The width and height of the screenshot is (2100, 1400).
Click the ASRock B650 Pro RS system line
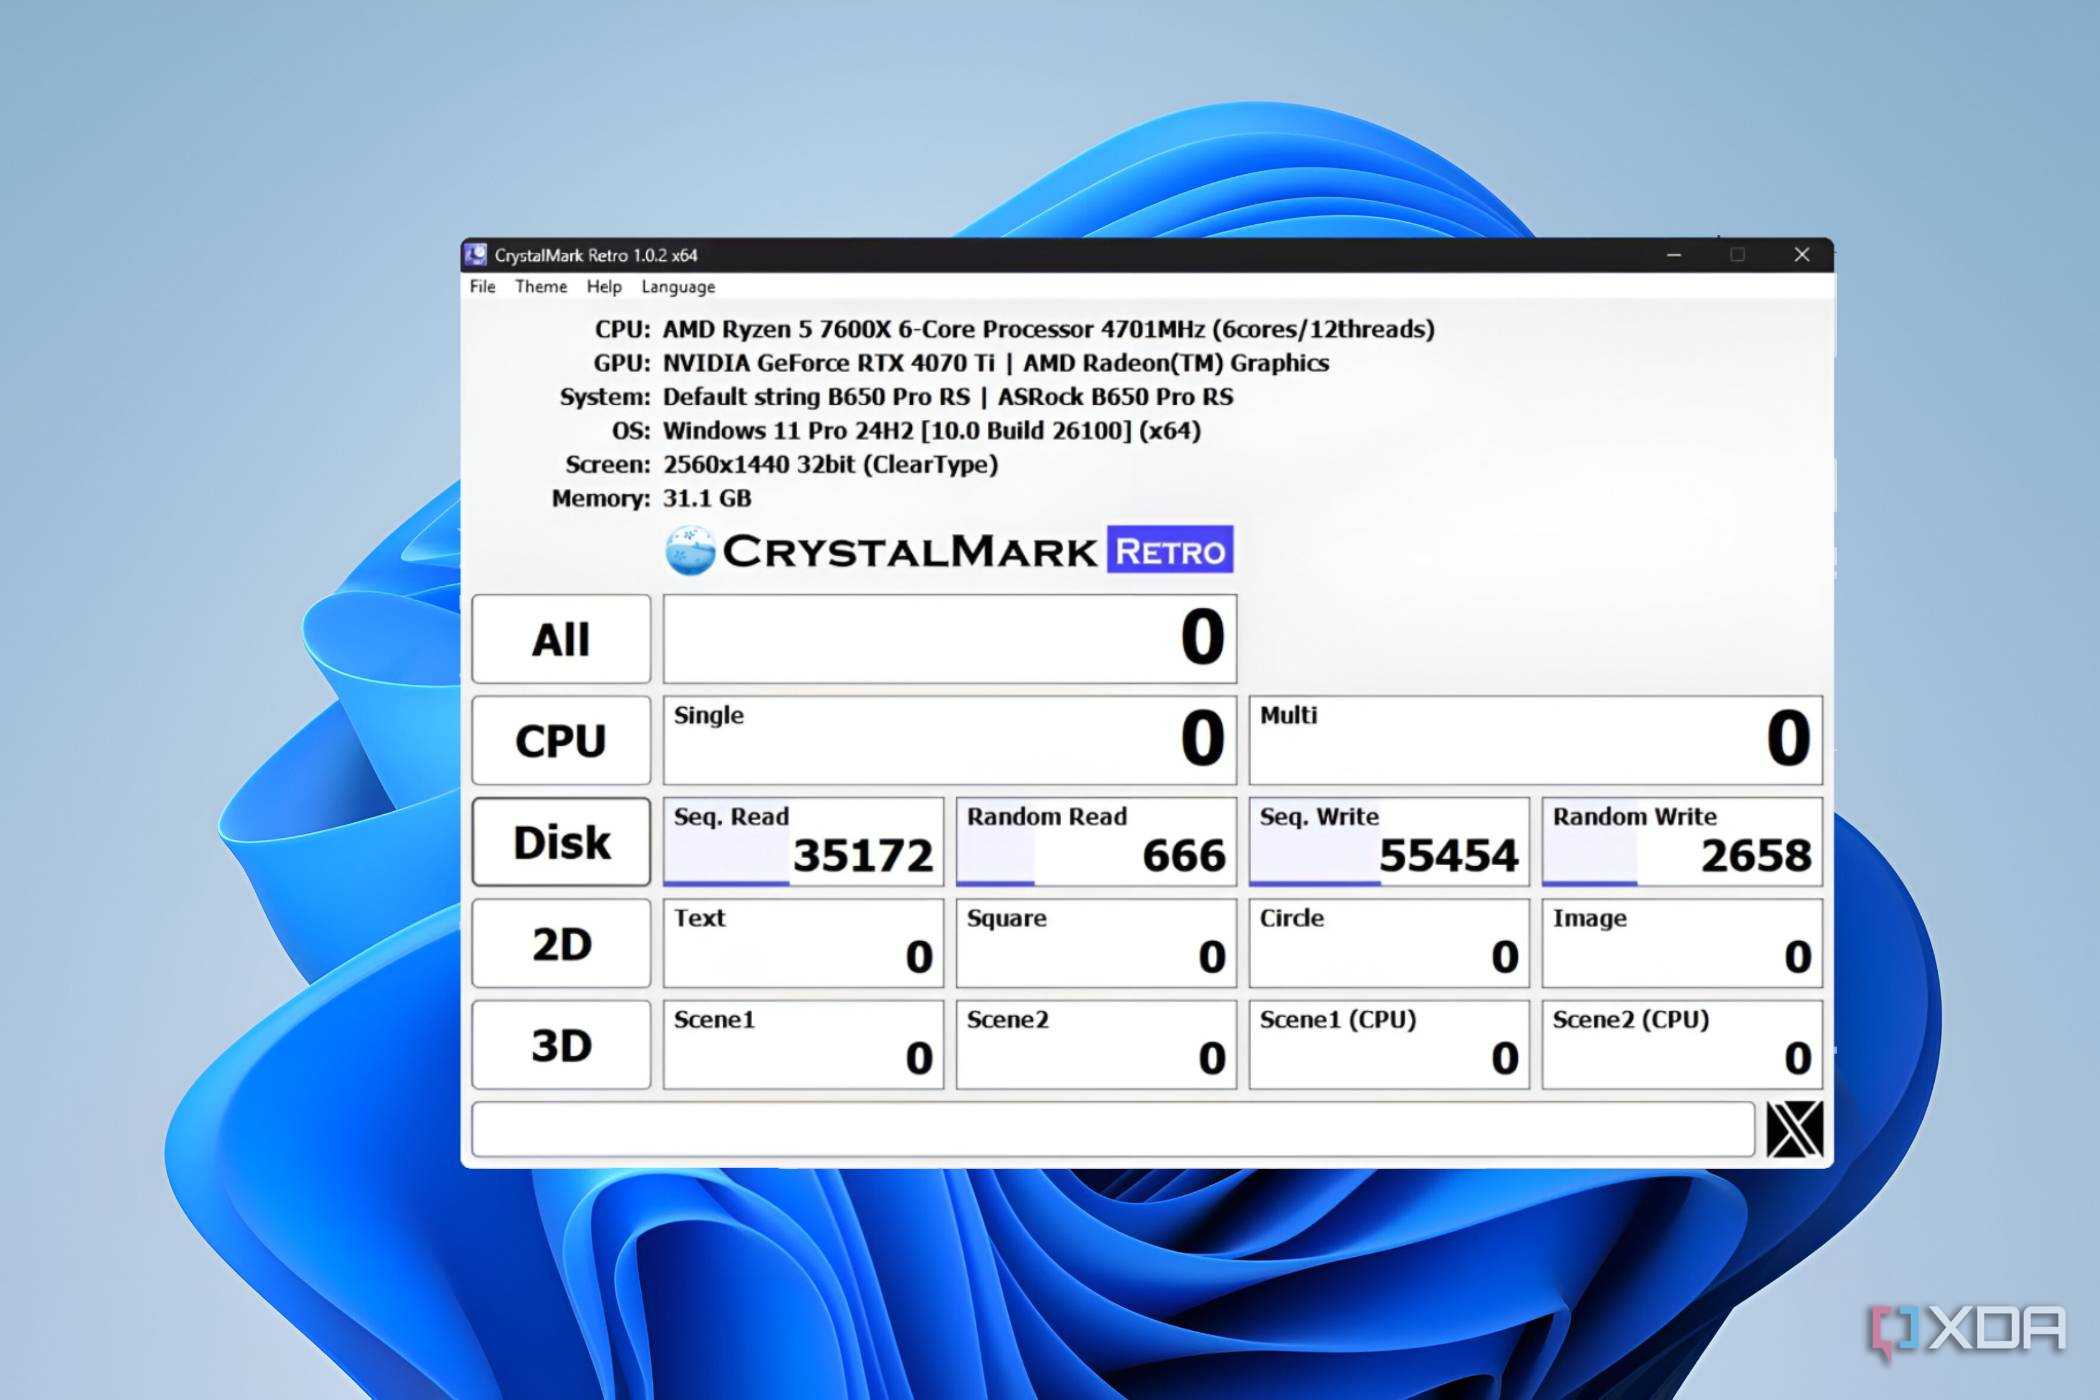948,397
